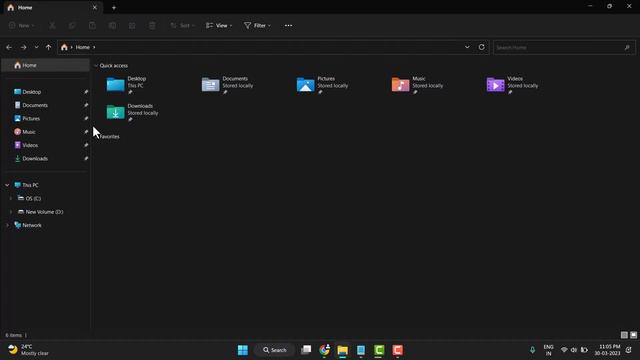Go forward with the right arrow

coord(24,47)
